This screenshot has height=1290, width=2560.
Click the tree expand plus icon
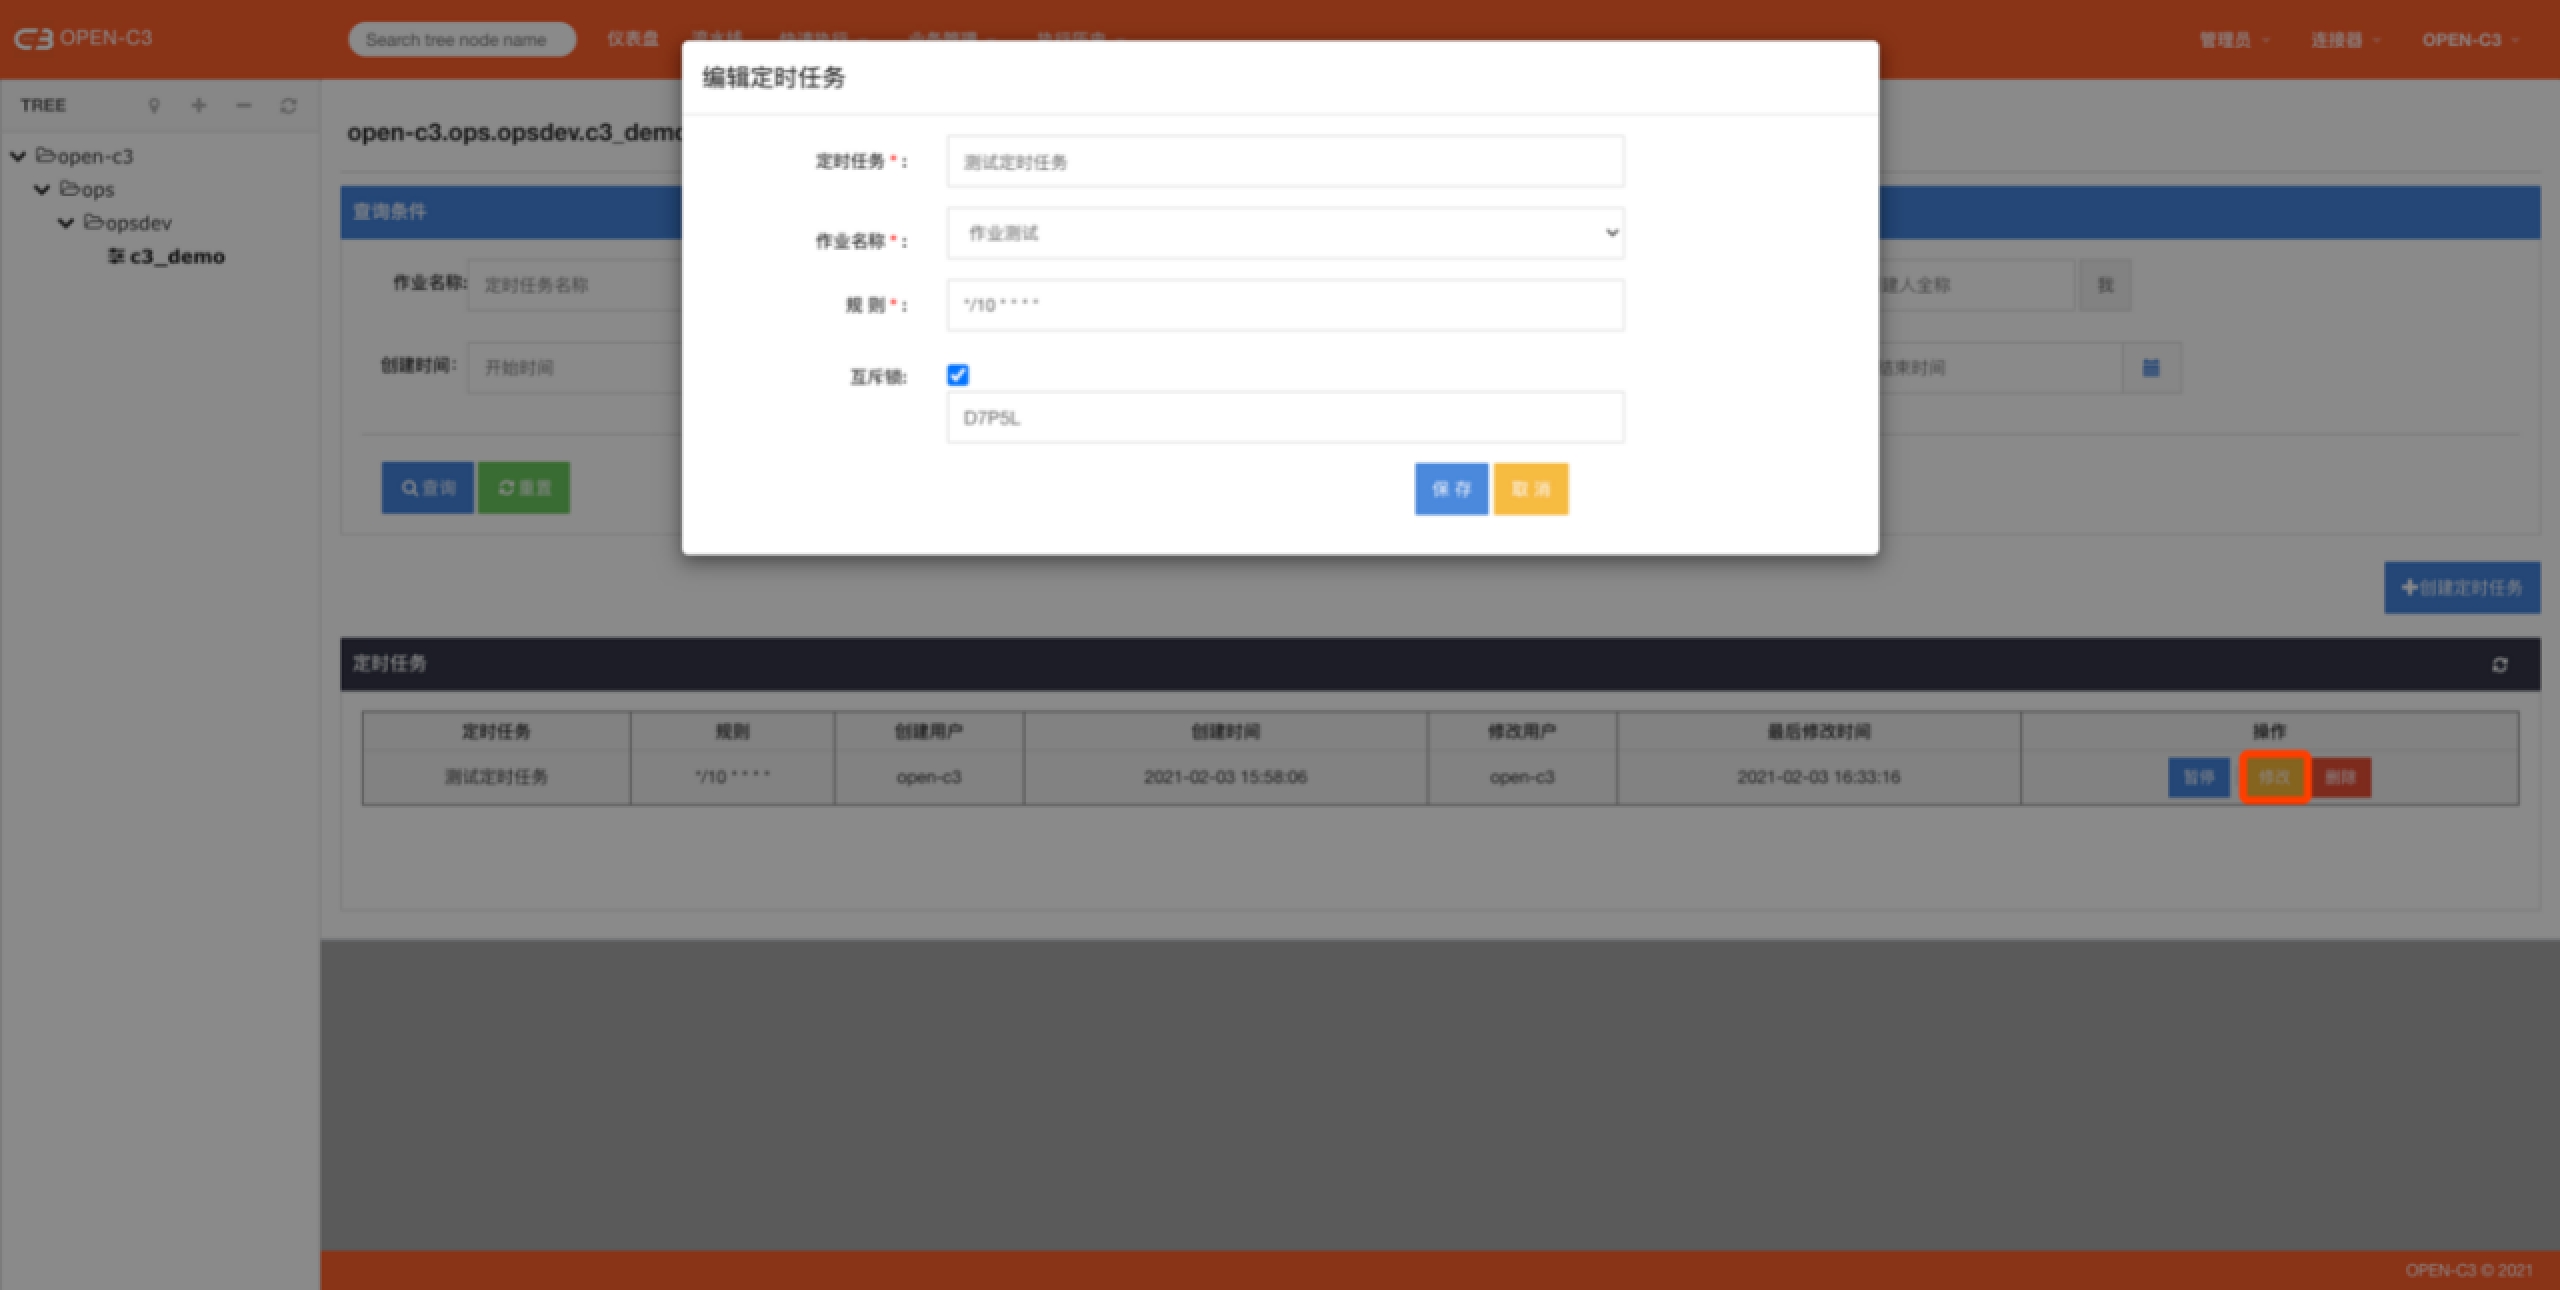pos(199,105)
